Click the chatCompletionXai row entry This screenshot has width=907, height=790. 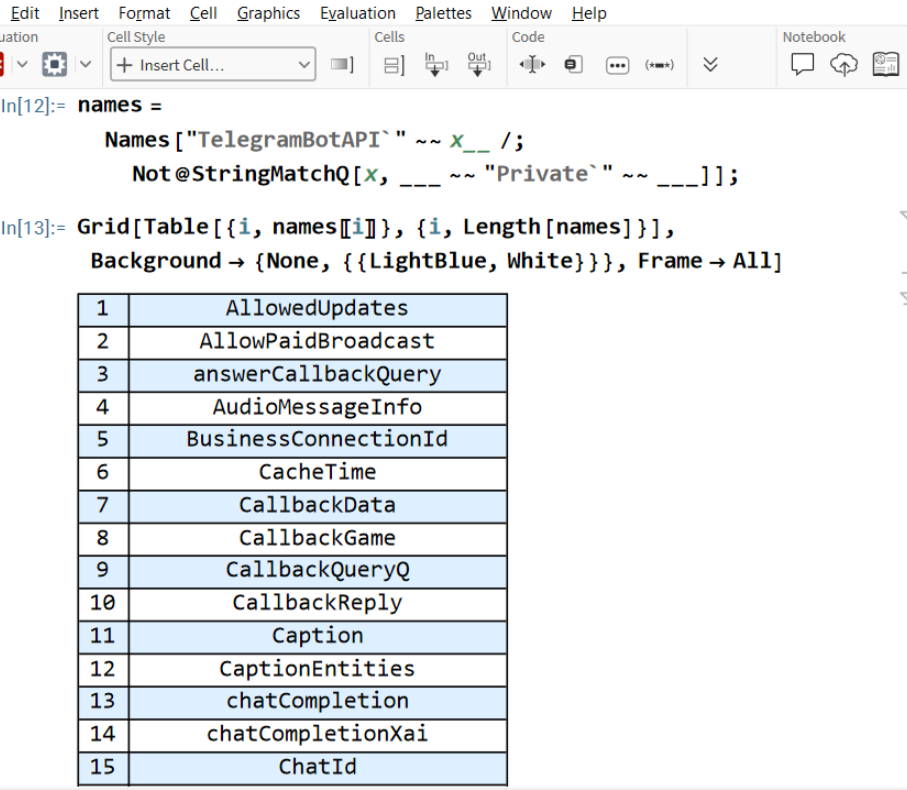coord(317,734)
